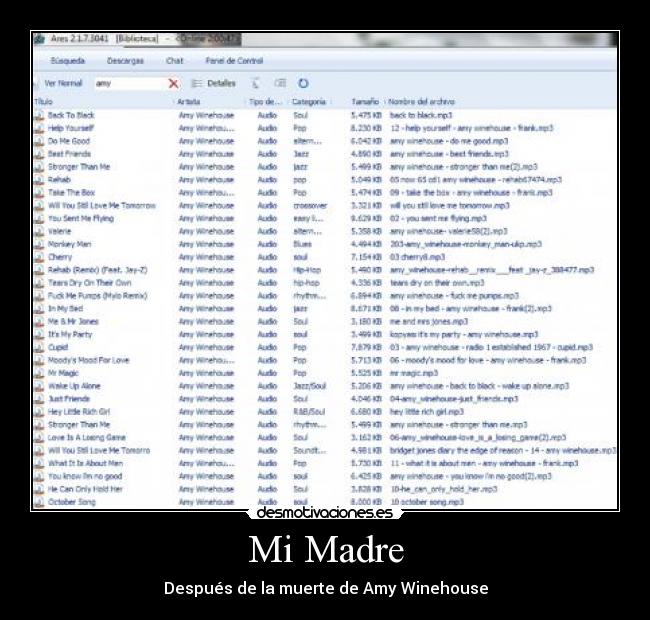Click the audio file icon for Hey Little Rich Girl
This screenshot has height=620, width=650.
pos(39,412)
